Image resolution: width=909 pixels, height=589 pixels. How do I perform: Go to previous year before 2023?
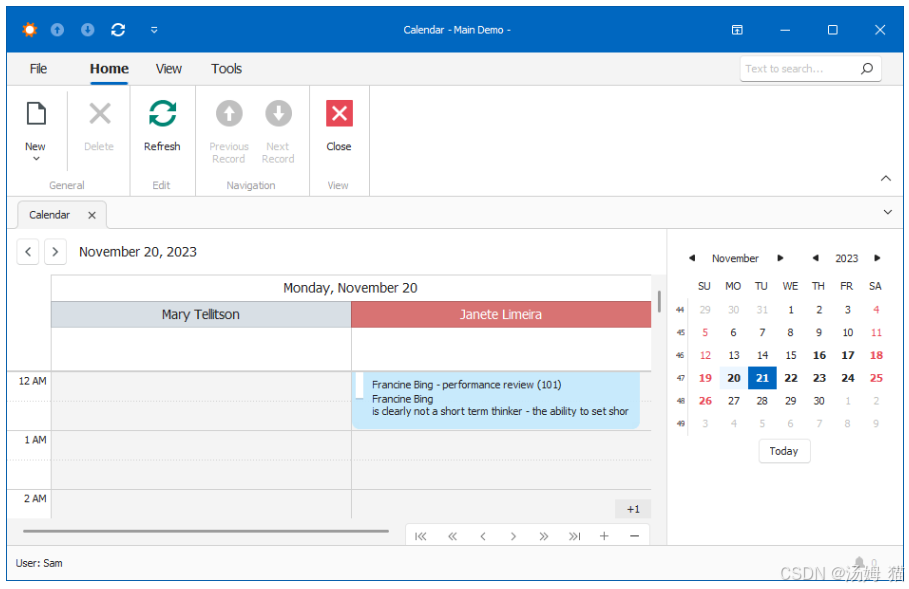pos(816,258)
